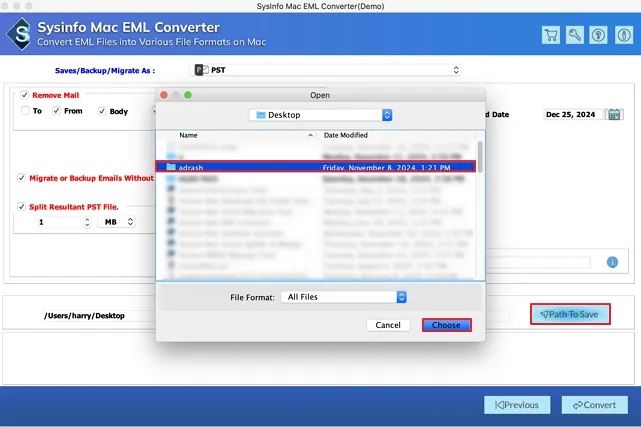Click the split size value field
This screenshot has width=641, height=427.
tap(60, 222)
